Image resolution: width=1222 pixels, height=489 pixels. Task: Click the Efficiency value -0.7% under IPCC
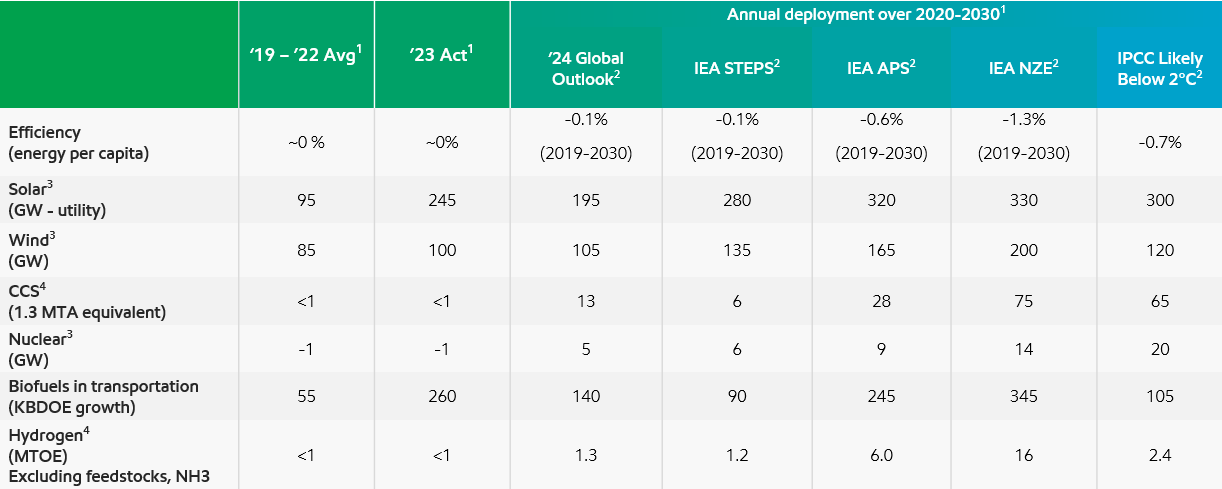(1160, 143)
